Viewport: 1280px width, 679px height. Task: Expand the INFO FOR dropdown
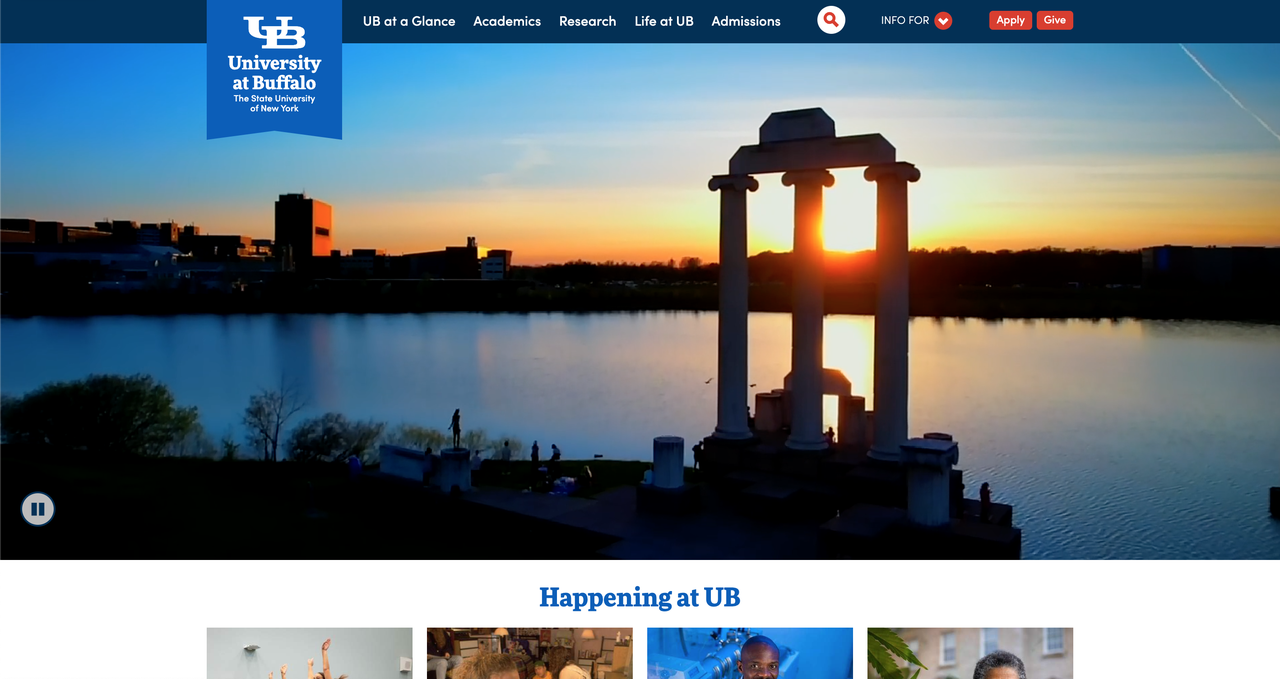(916, 20)
